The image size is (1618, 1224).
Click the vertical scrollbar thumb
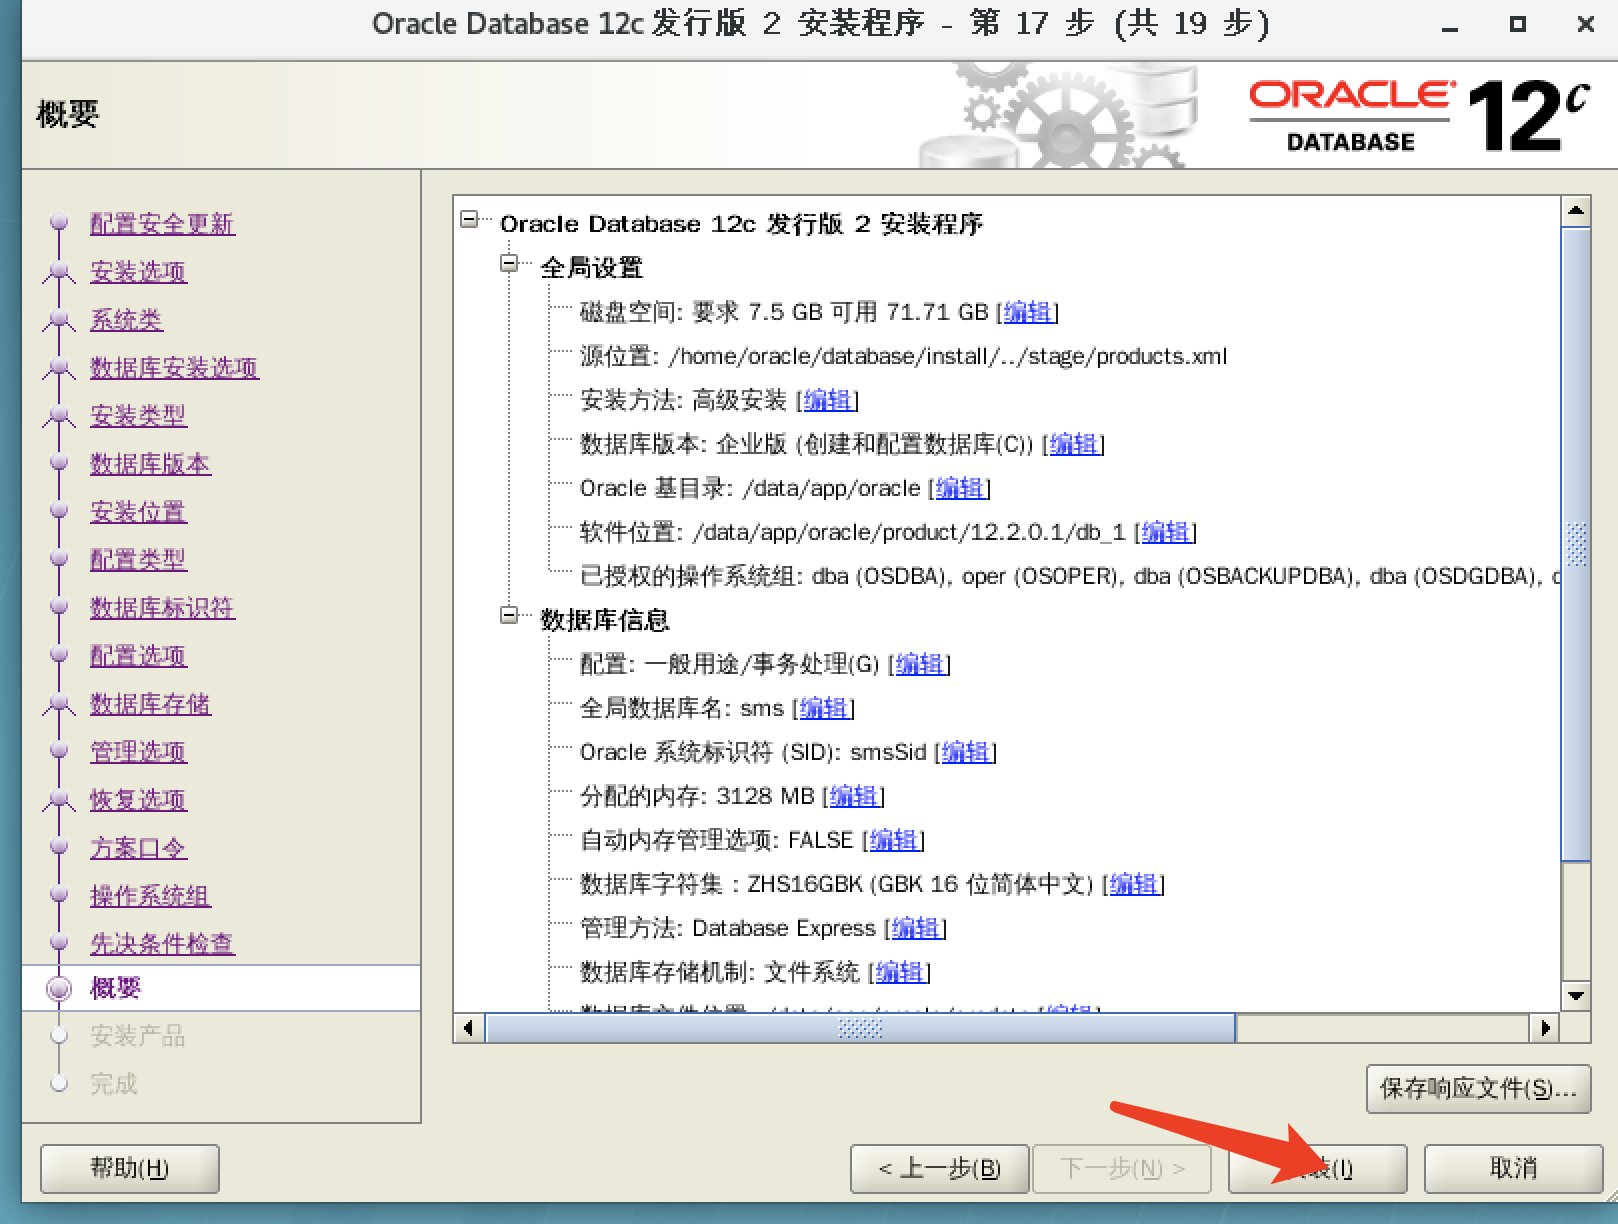coord(1576,543)
